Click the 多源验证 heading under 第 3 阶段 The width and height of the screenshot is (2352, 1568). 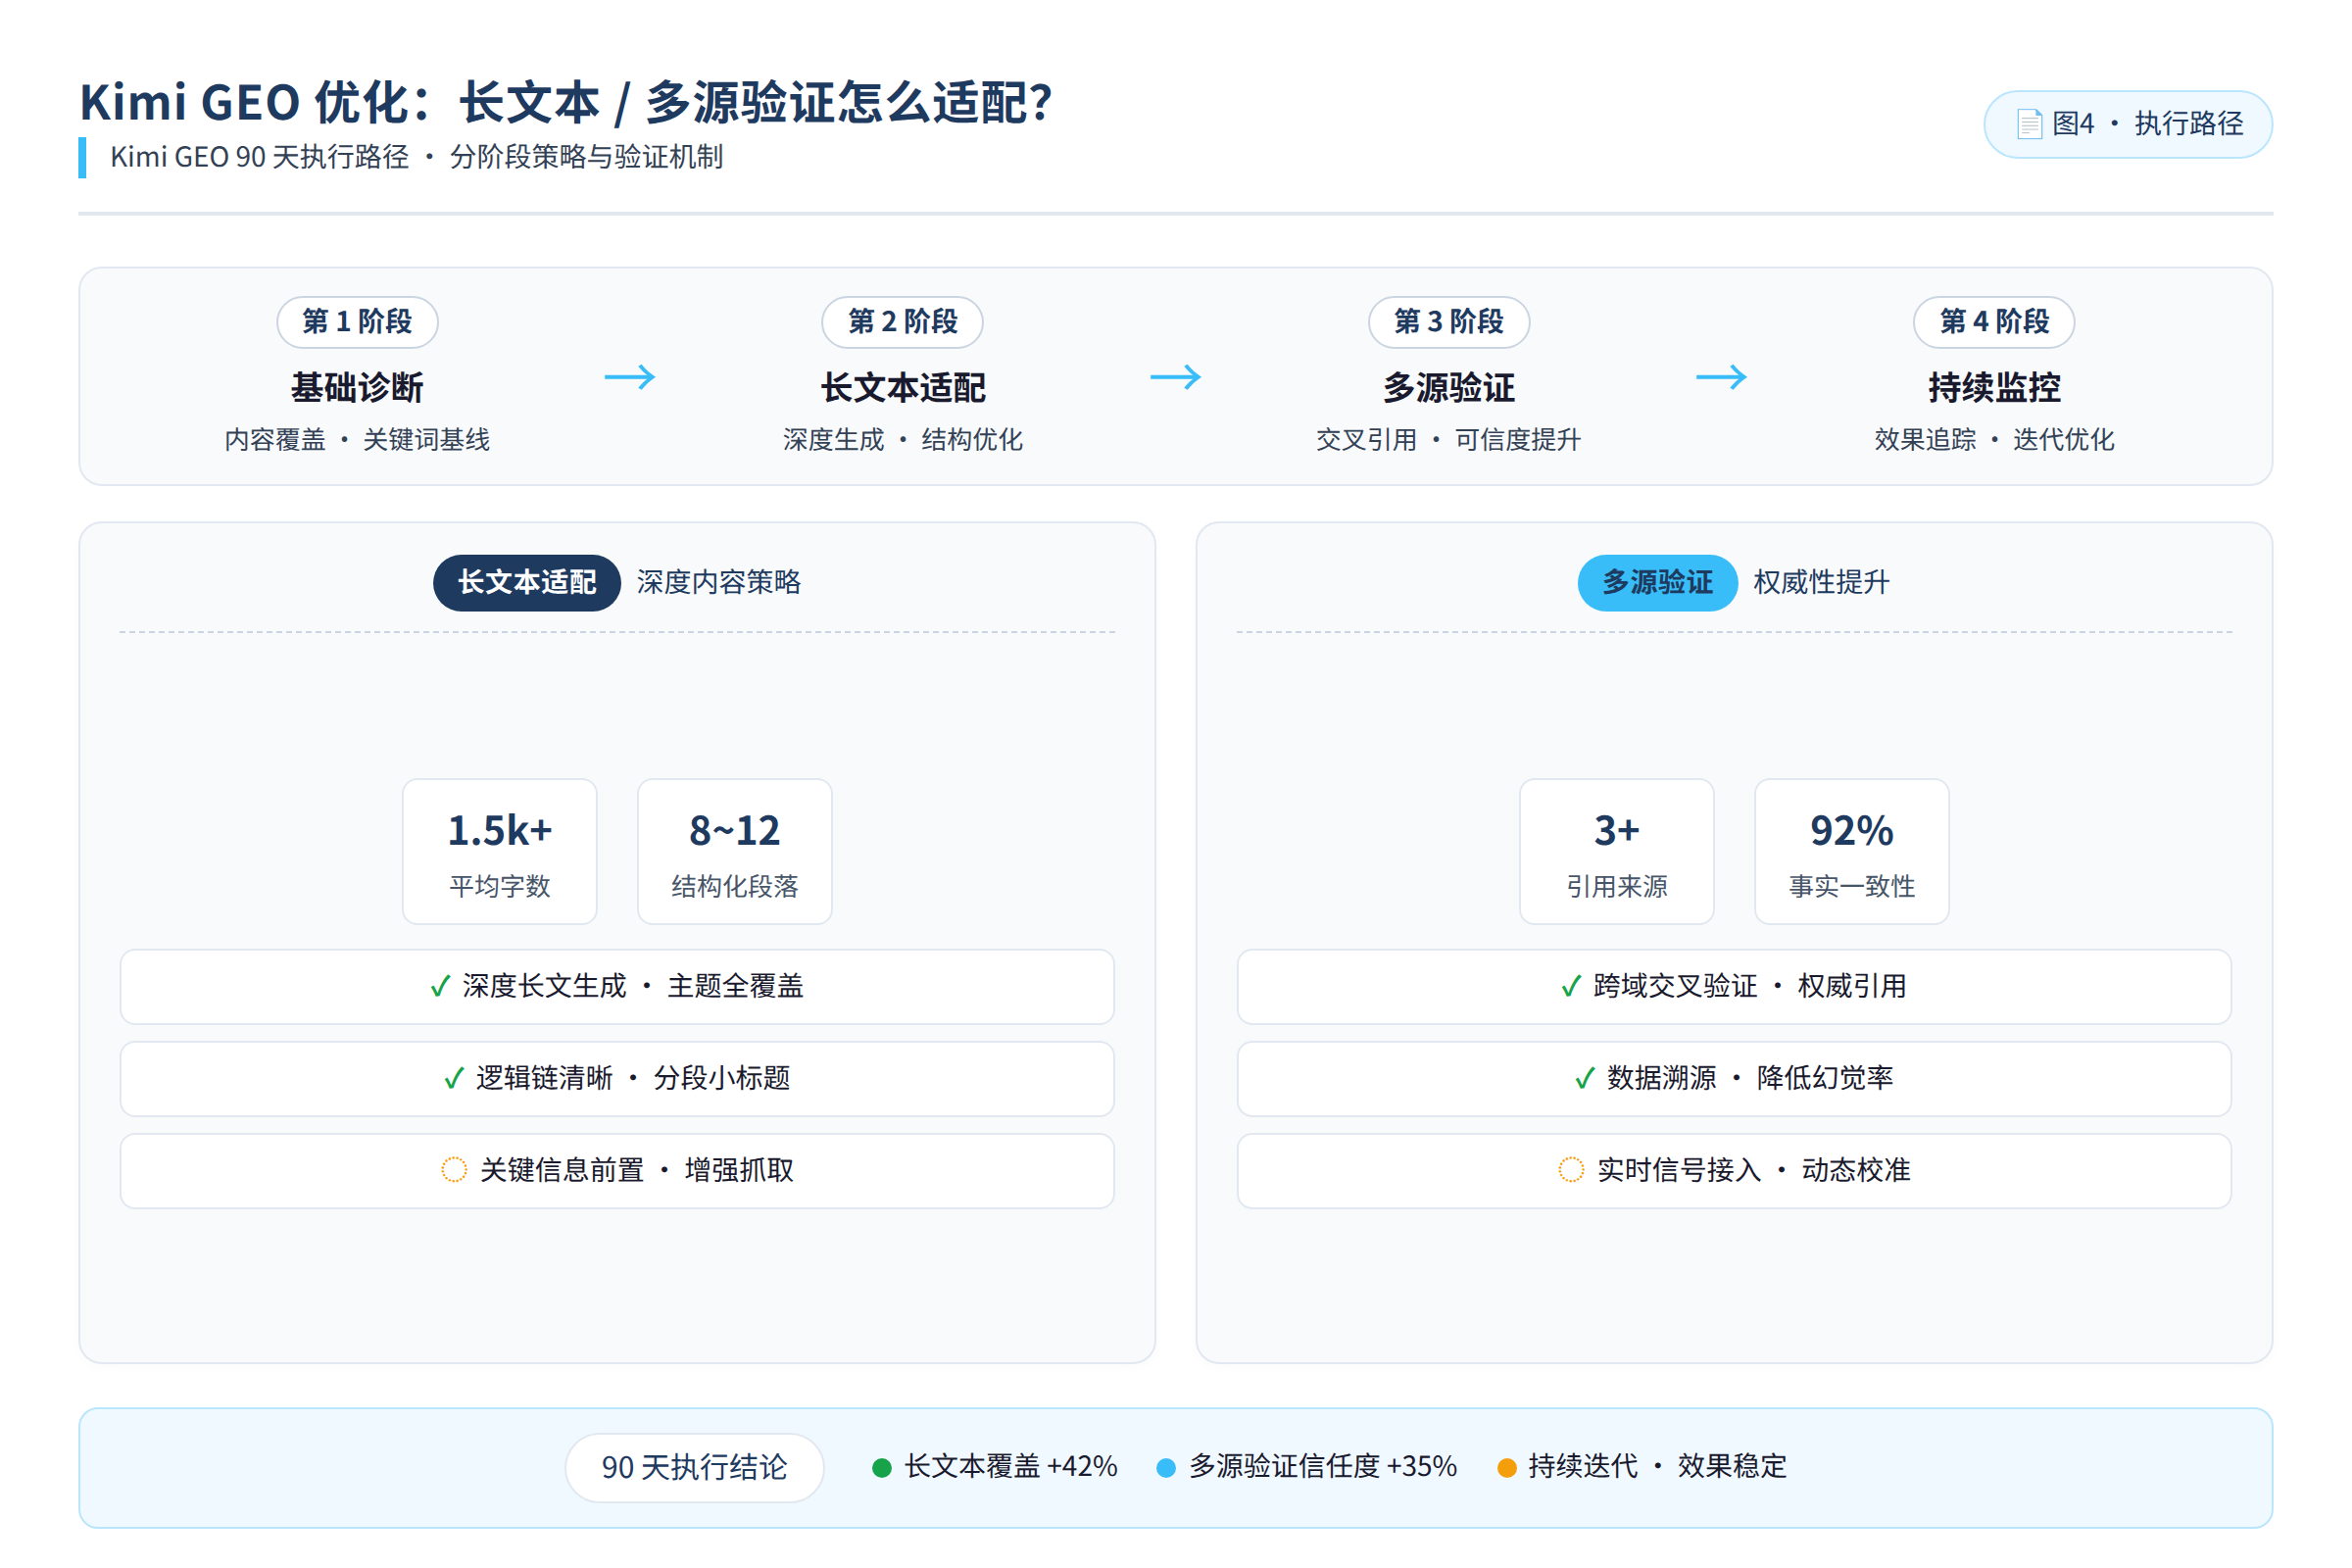point(1449,388)
